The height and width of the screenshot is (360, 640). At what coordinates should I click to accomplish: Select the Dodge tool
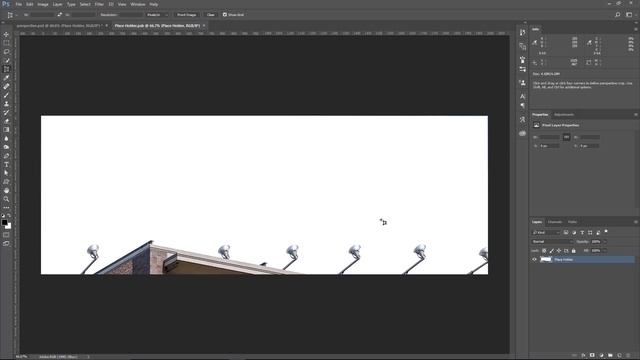point(6,147)
